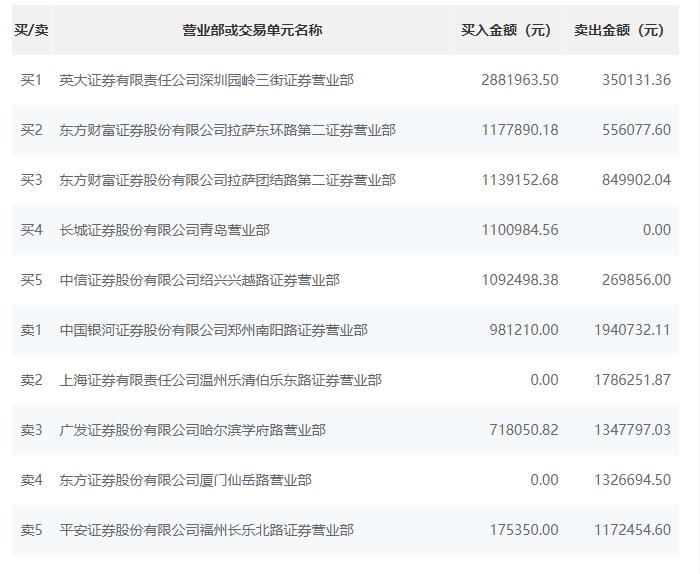700x574 pixels.
Task: Click the 营业部或交易单元名称 column header
Action: click(252, 30)
